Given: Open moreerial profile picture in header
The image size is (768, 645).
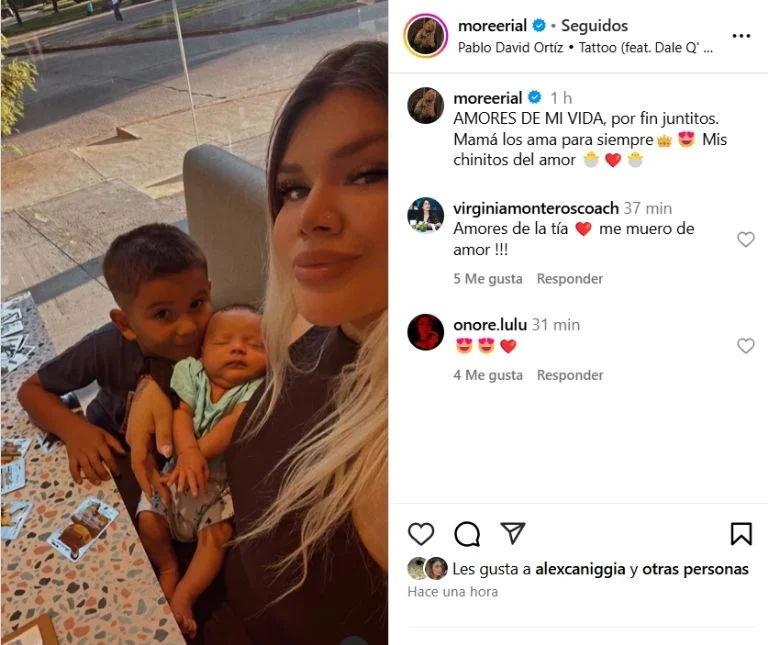Looking at the screenshot, I should click(x=426, y=36).
